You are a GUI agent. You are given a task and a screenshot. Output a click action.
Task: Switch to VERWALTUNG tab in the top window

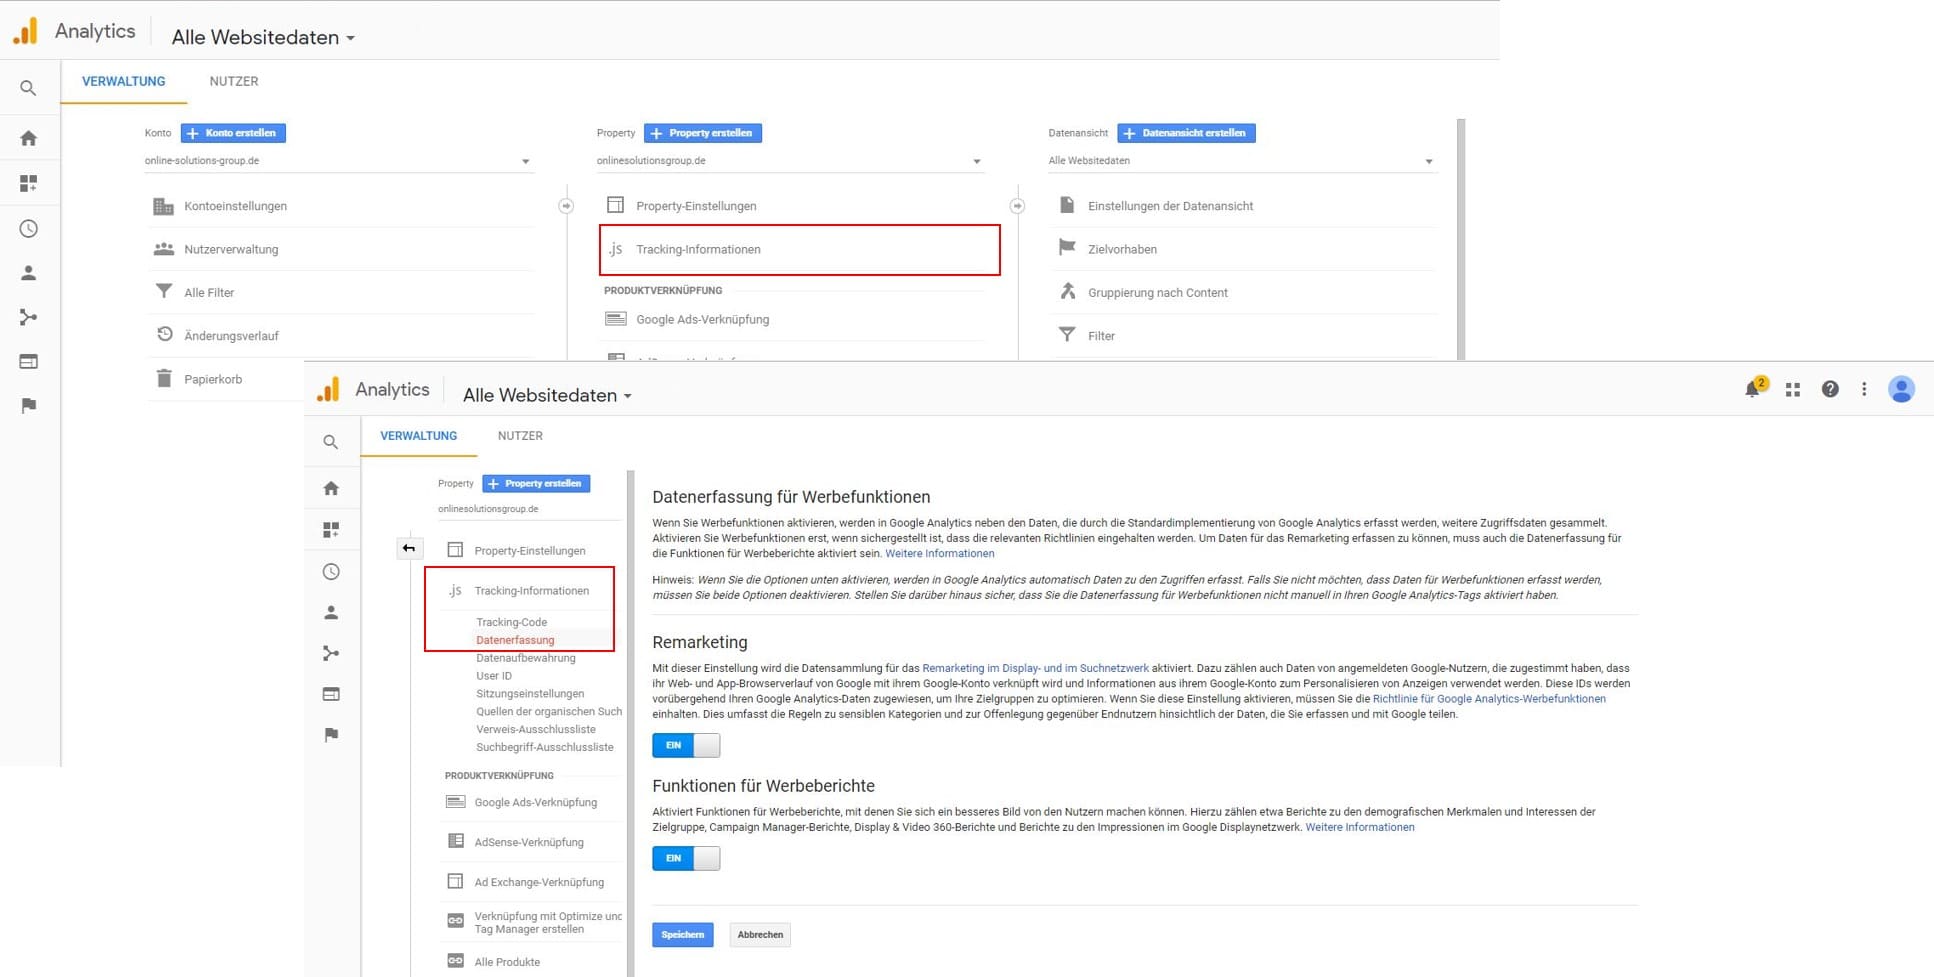click(124, 81)
